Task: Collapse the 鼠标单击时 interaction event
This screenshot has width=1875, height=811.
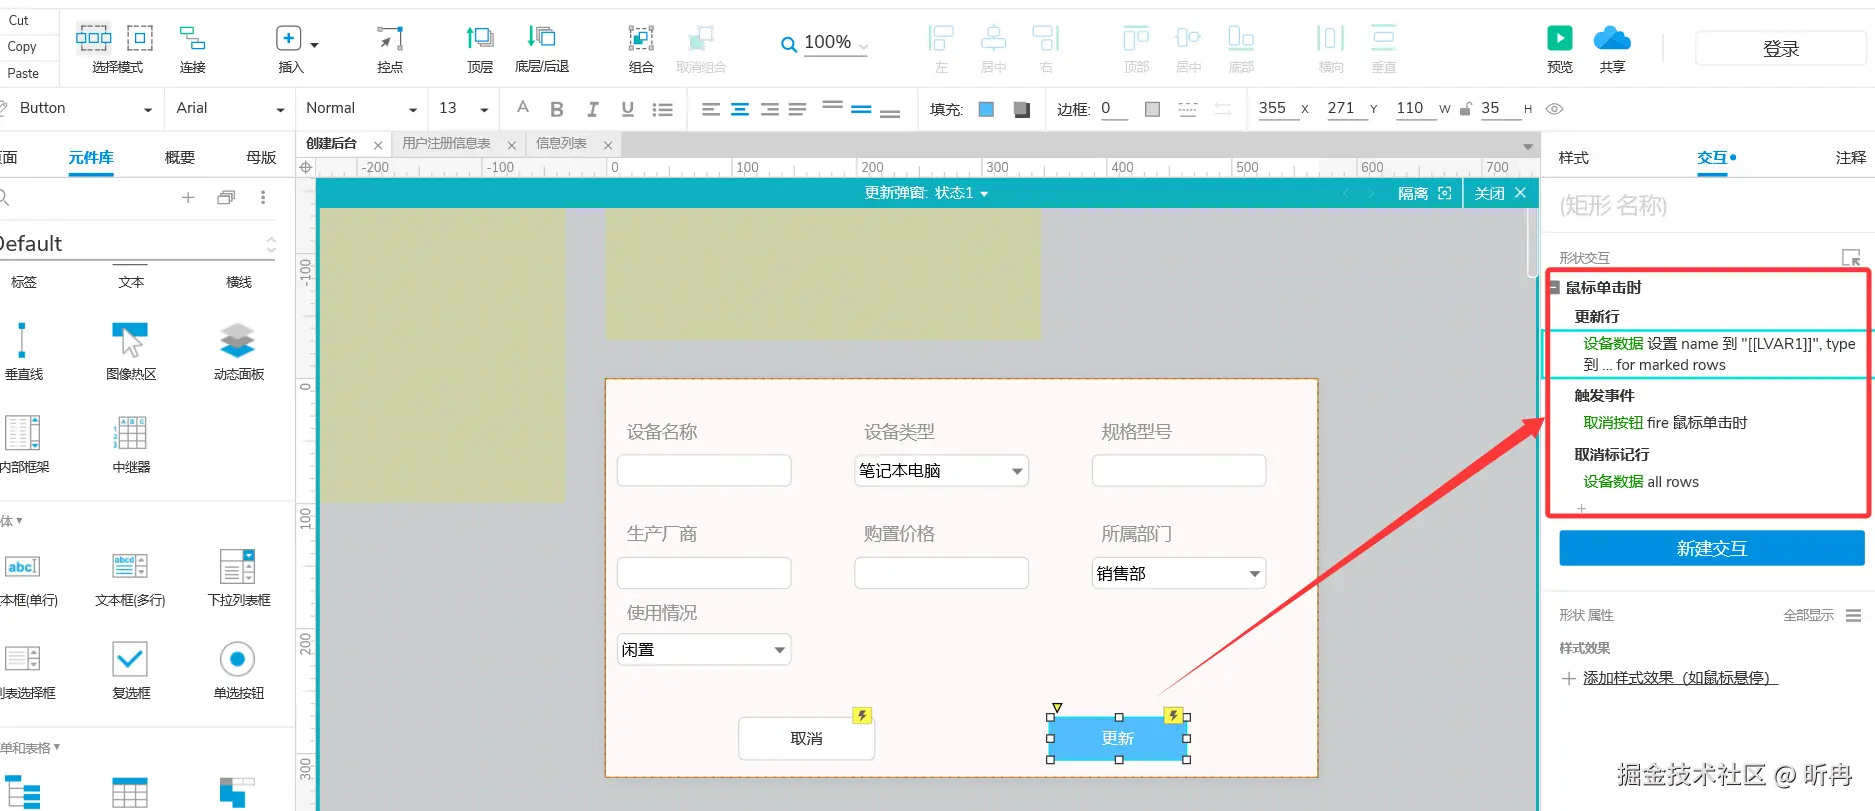Action: coord(1554,288)
